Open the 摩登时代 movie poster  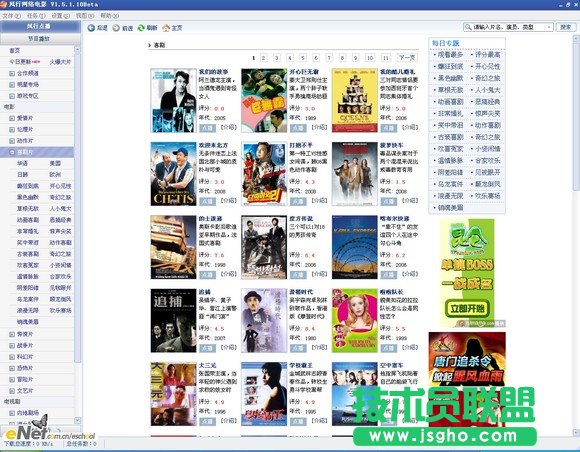264,321
